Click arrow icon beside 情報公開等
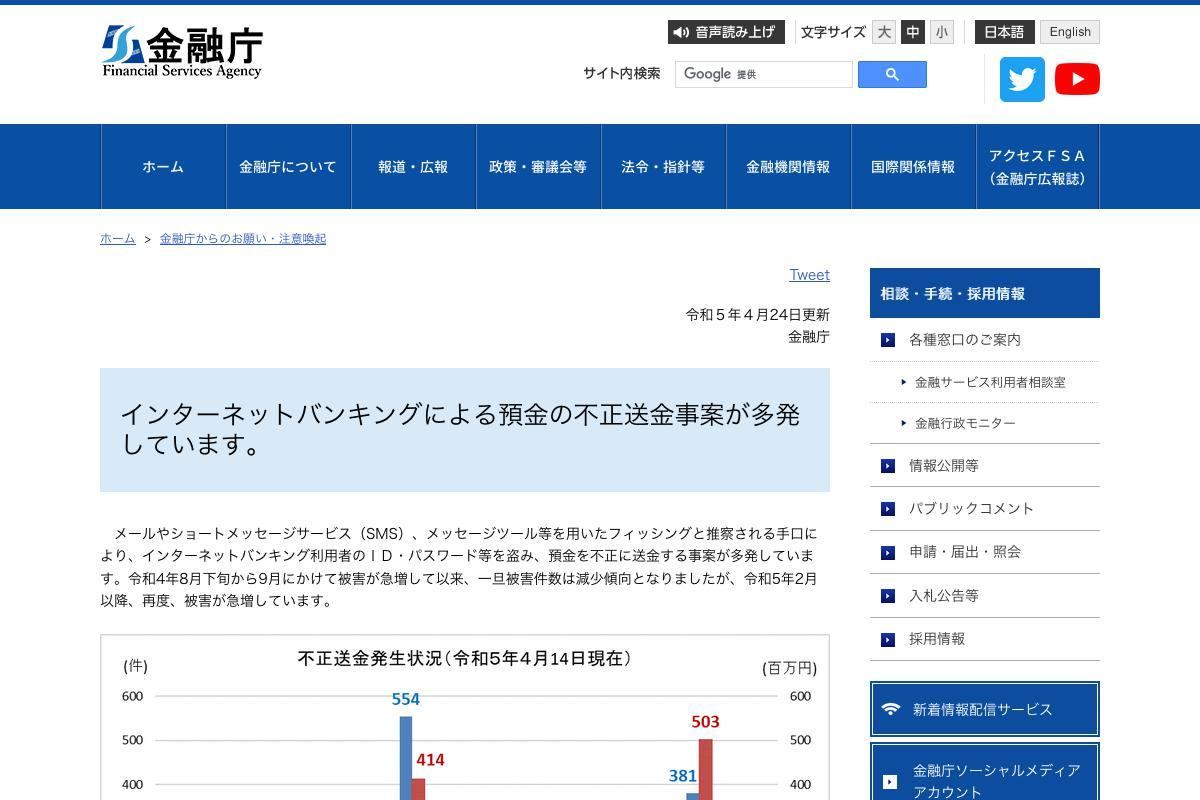Viewport: 1200px width, 800px height. pyautogui.click(x=888, y=466)
